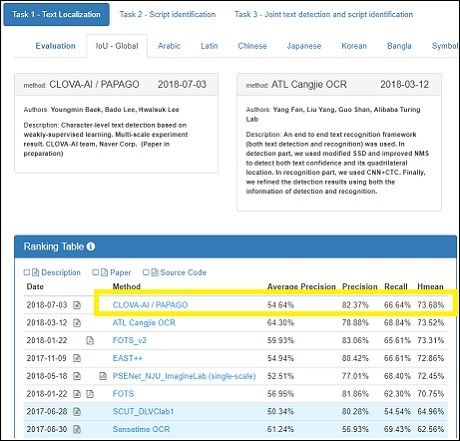Image resolution: width=460 pixels, height=441 pixels.
Task: Tick the Paper checkbox
Action: click(x=96, y=272)
